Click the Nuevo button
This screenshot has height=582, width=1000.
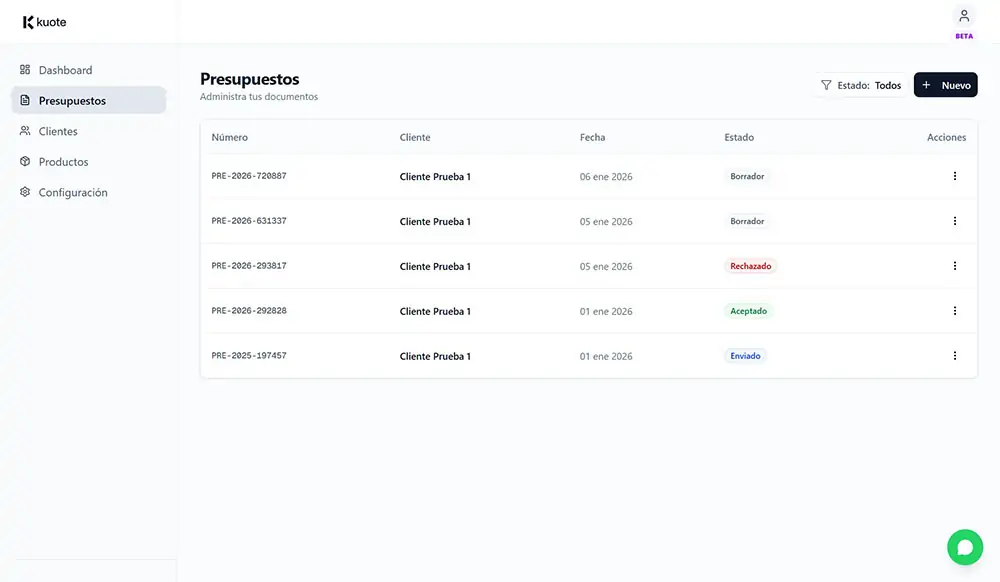tap(946, 85)
